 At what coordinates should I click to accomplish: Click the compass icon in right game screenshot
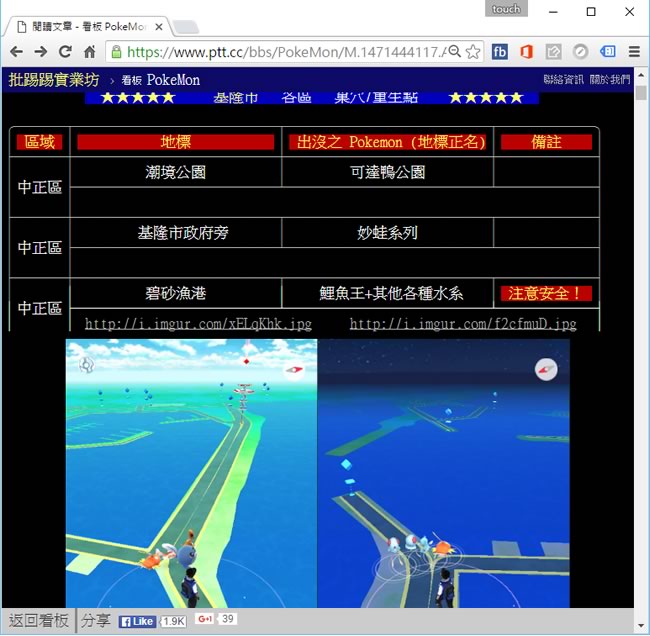tap(546, 369)
